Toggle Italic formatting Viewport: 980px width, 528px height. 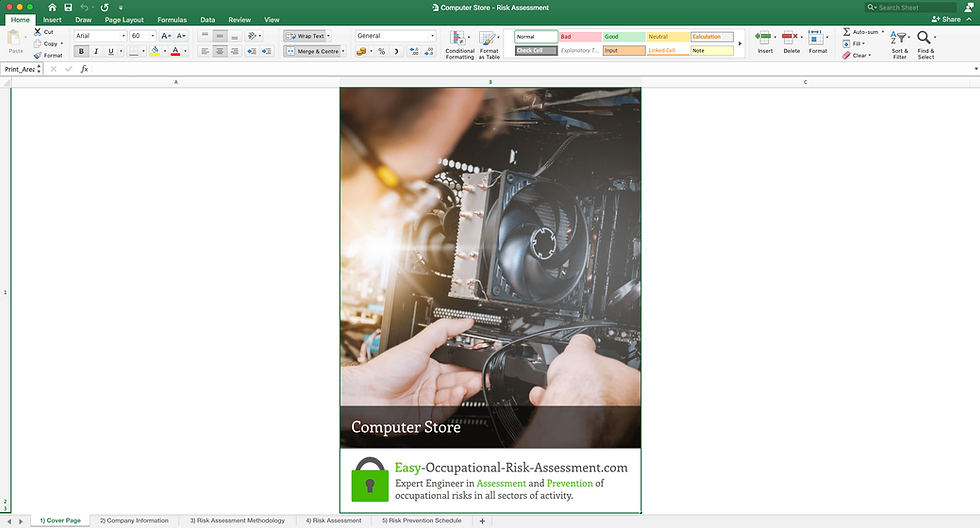click(x=96, y=51)
